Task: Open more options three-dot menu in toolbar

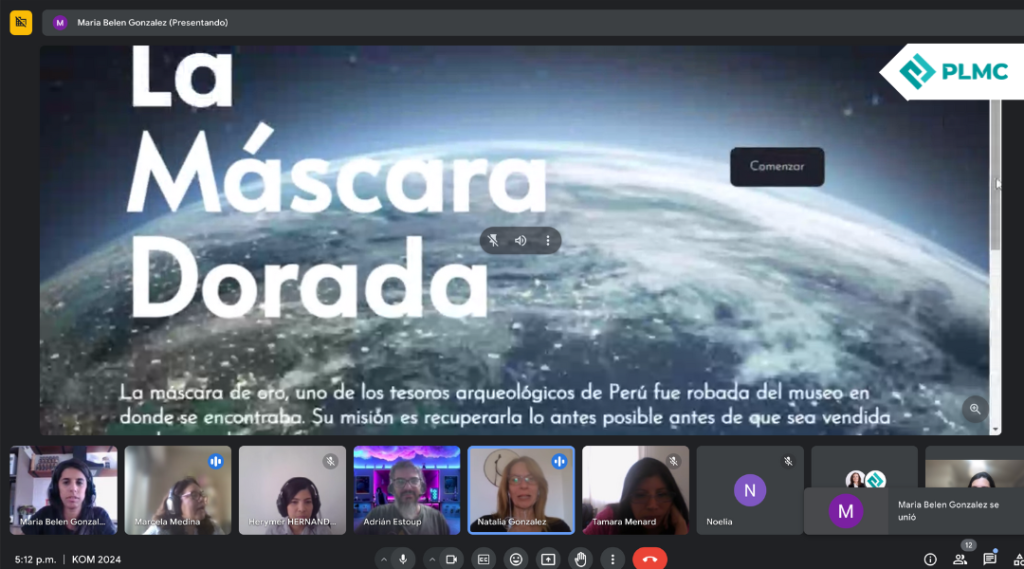Action: (x=612, y=559)
